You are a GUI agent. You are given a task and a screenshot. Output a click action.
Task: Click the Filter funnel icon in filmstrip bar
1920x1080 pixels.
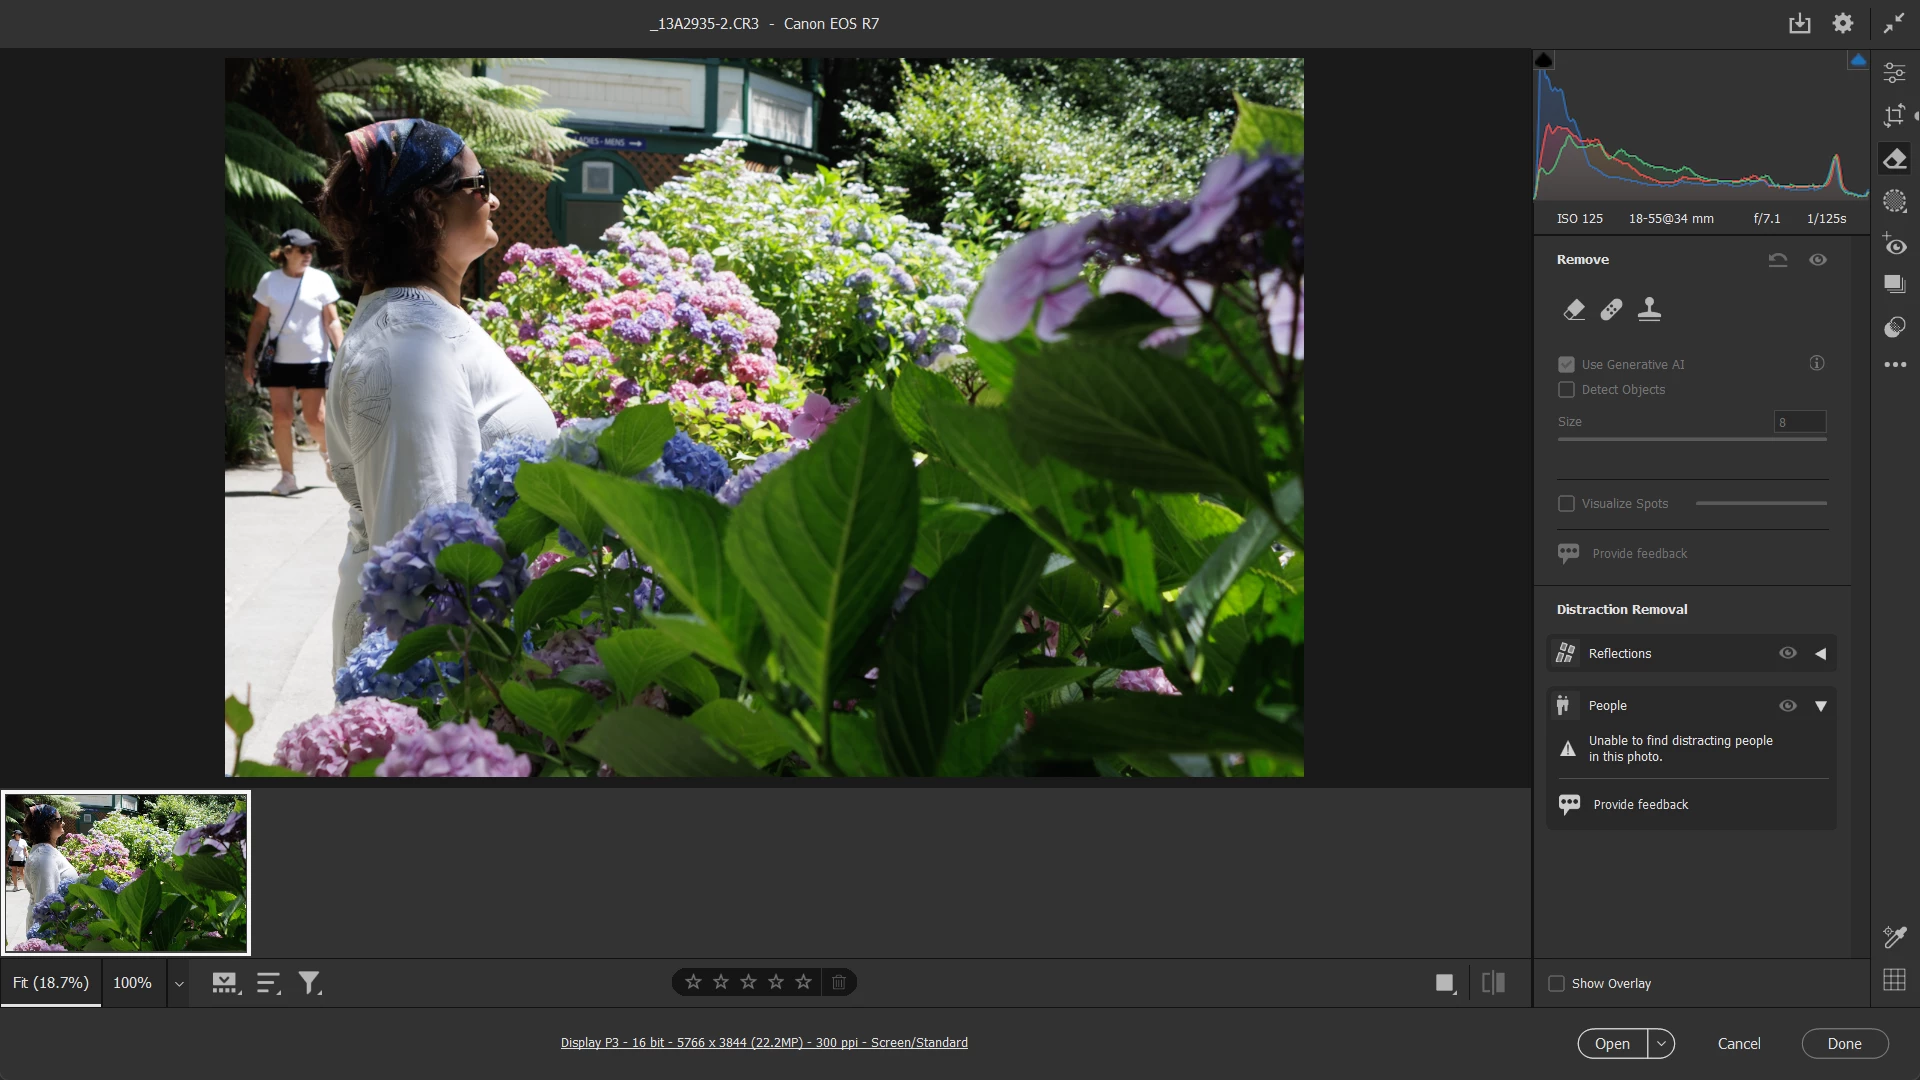coord(310,983)
